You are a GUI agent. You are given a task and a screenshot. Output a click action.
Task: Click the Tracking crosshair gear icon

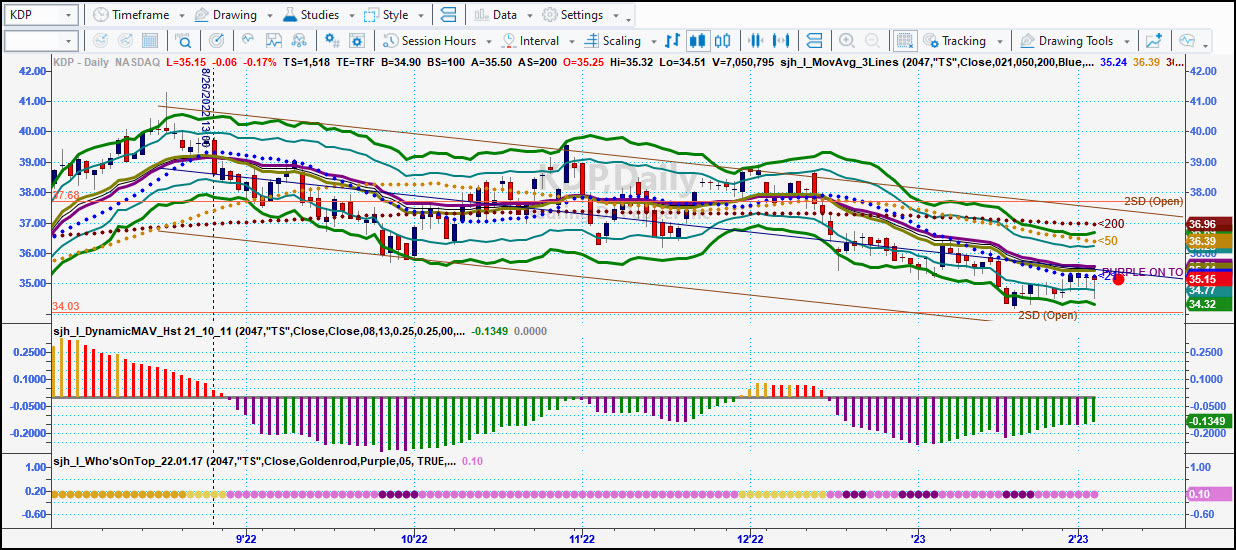point(931,41)
